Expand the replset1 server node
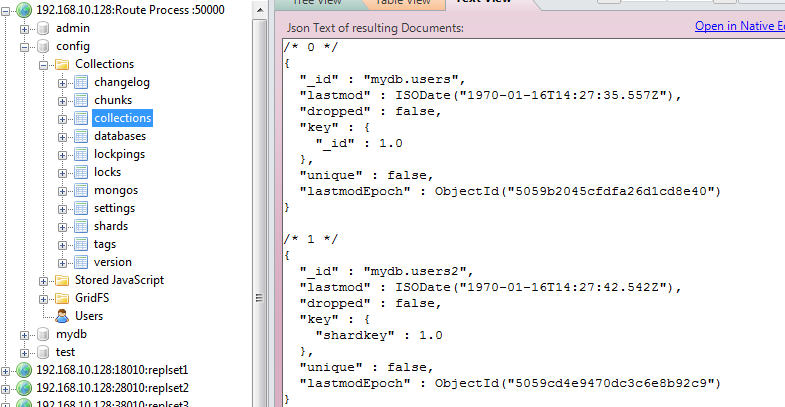The image size is (785, 407). coord(6,371)
